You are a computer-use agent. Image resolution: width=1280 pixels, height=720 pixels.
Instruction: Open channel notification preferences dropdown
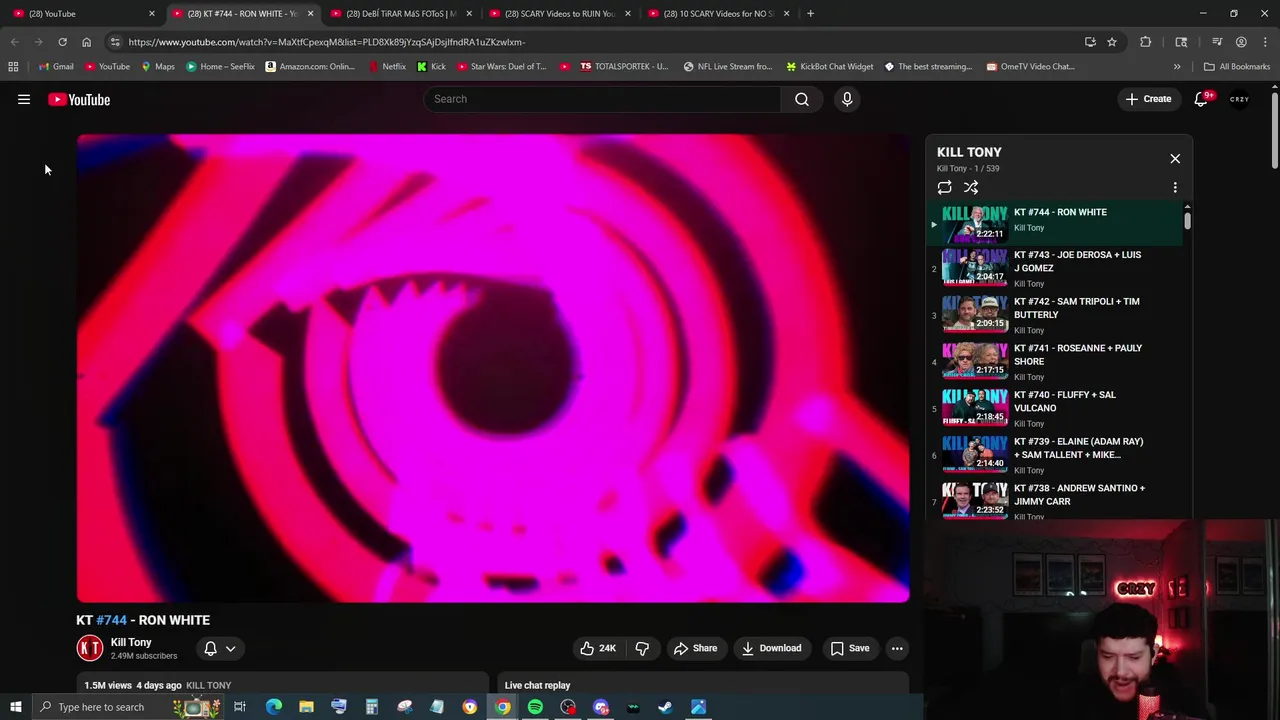tap(220, 648)
